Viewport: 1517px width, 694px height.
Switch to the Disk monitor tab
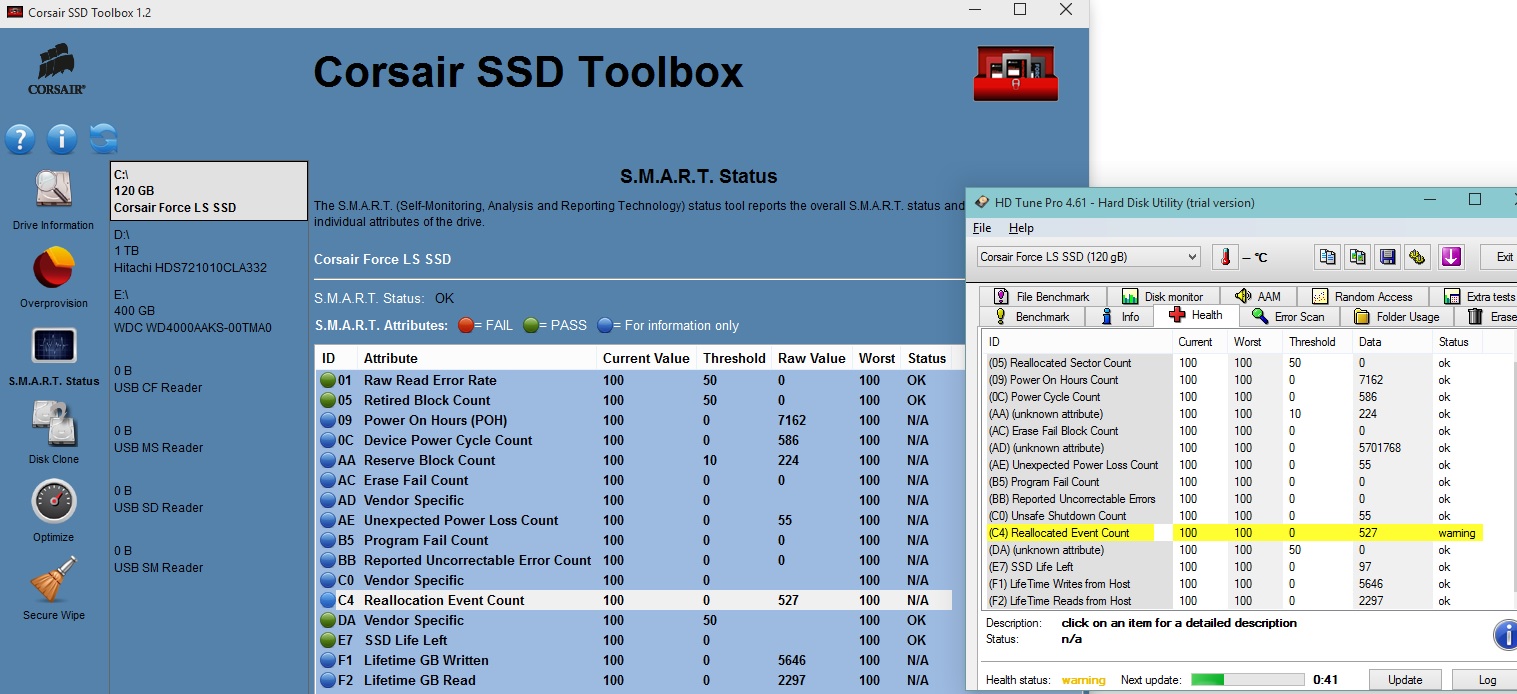click(x=1162, y=296)
